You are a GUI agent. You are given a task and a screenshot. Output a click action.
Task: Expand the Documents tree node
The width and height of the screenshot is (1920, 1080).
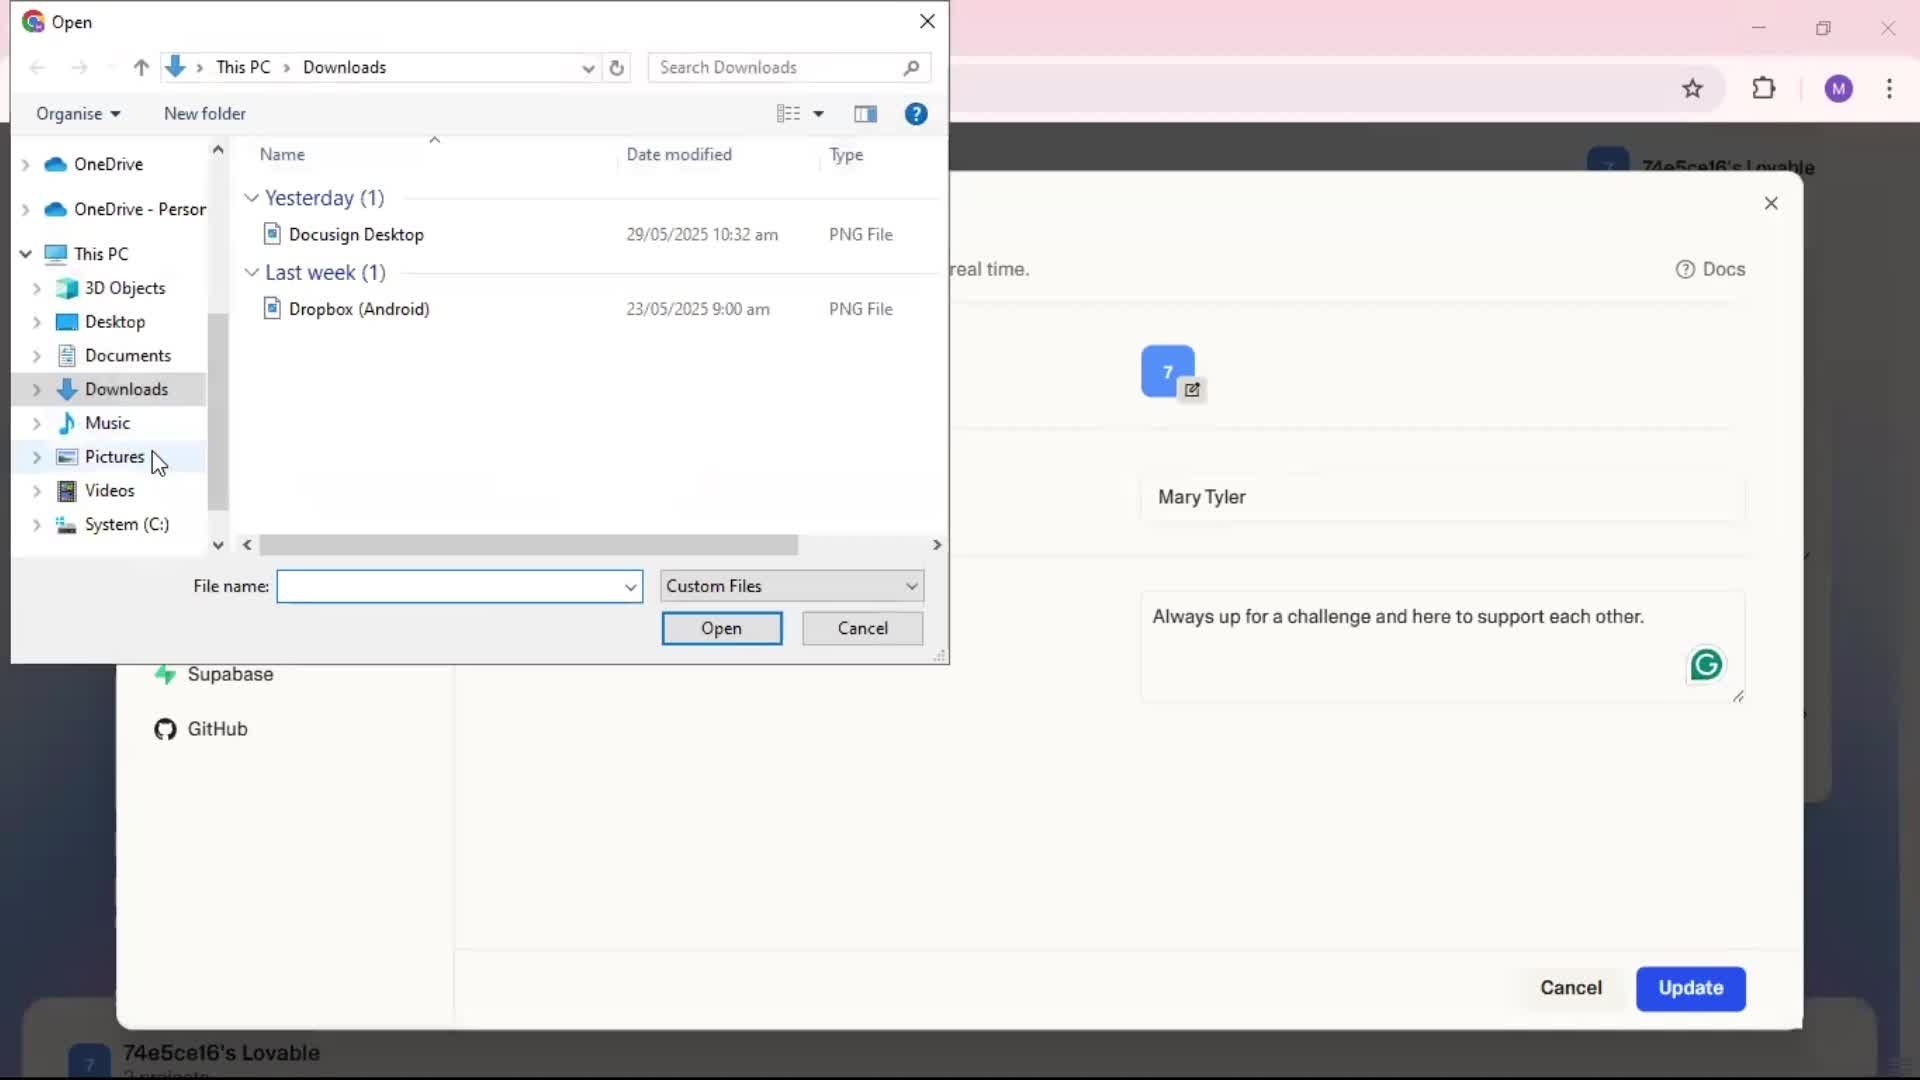click(x=37, y=356)
